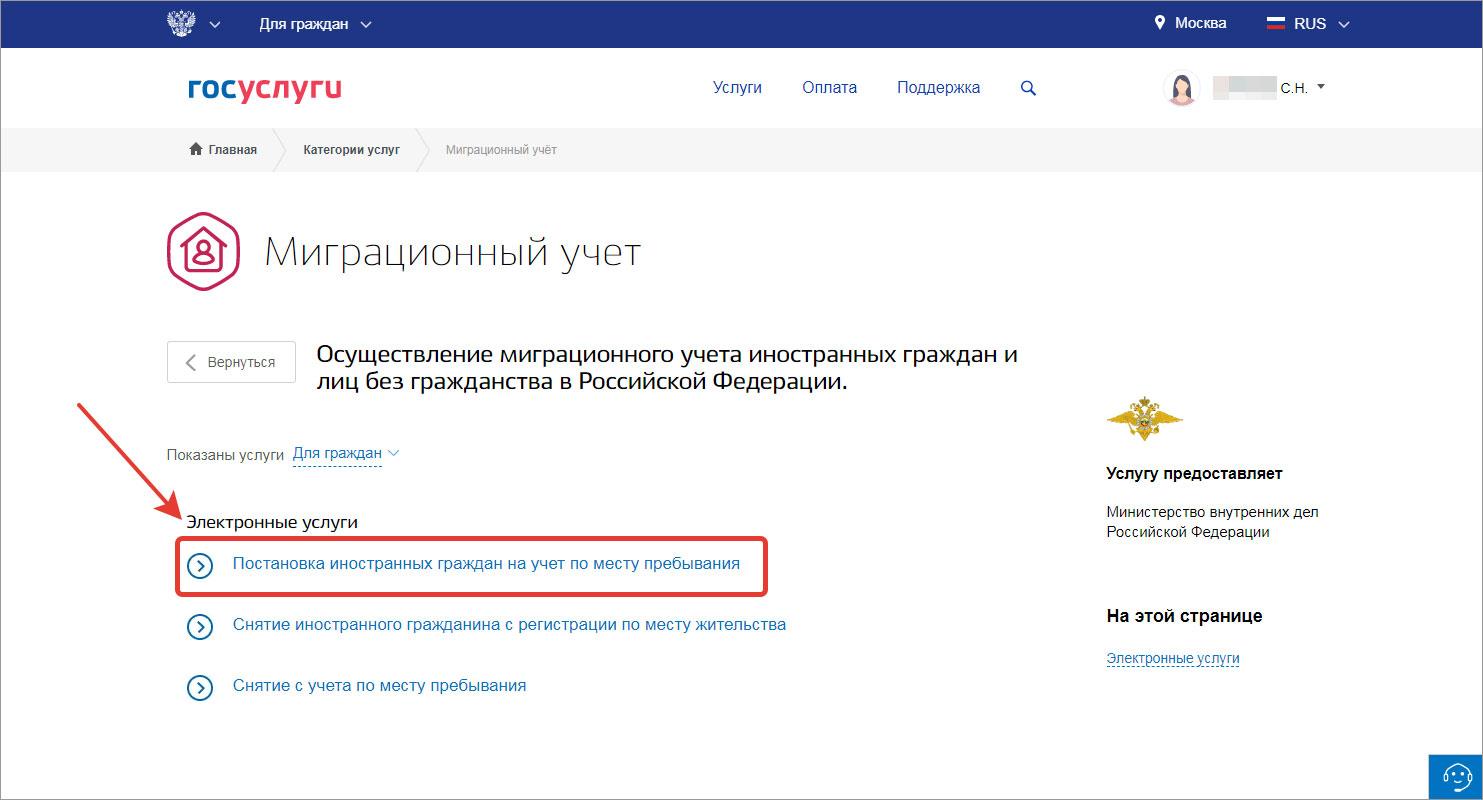
Task: Go to the Госуслуги logo home page
Action: click(264, 88)
